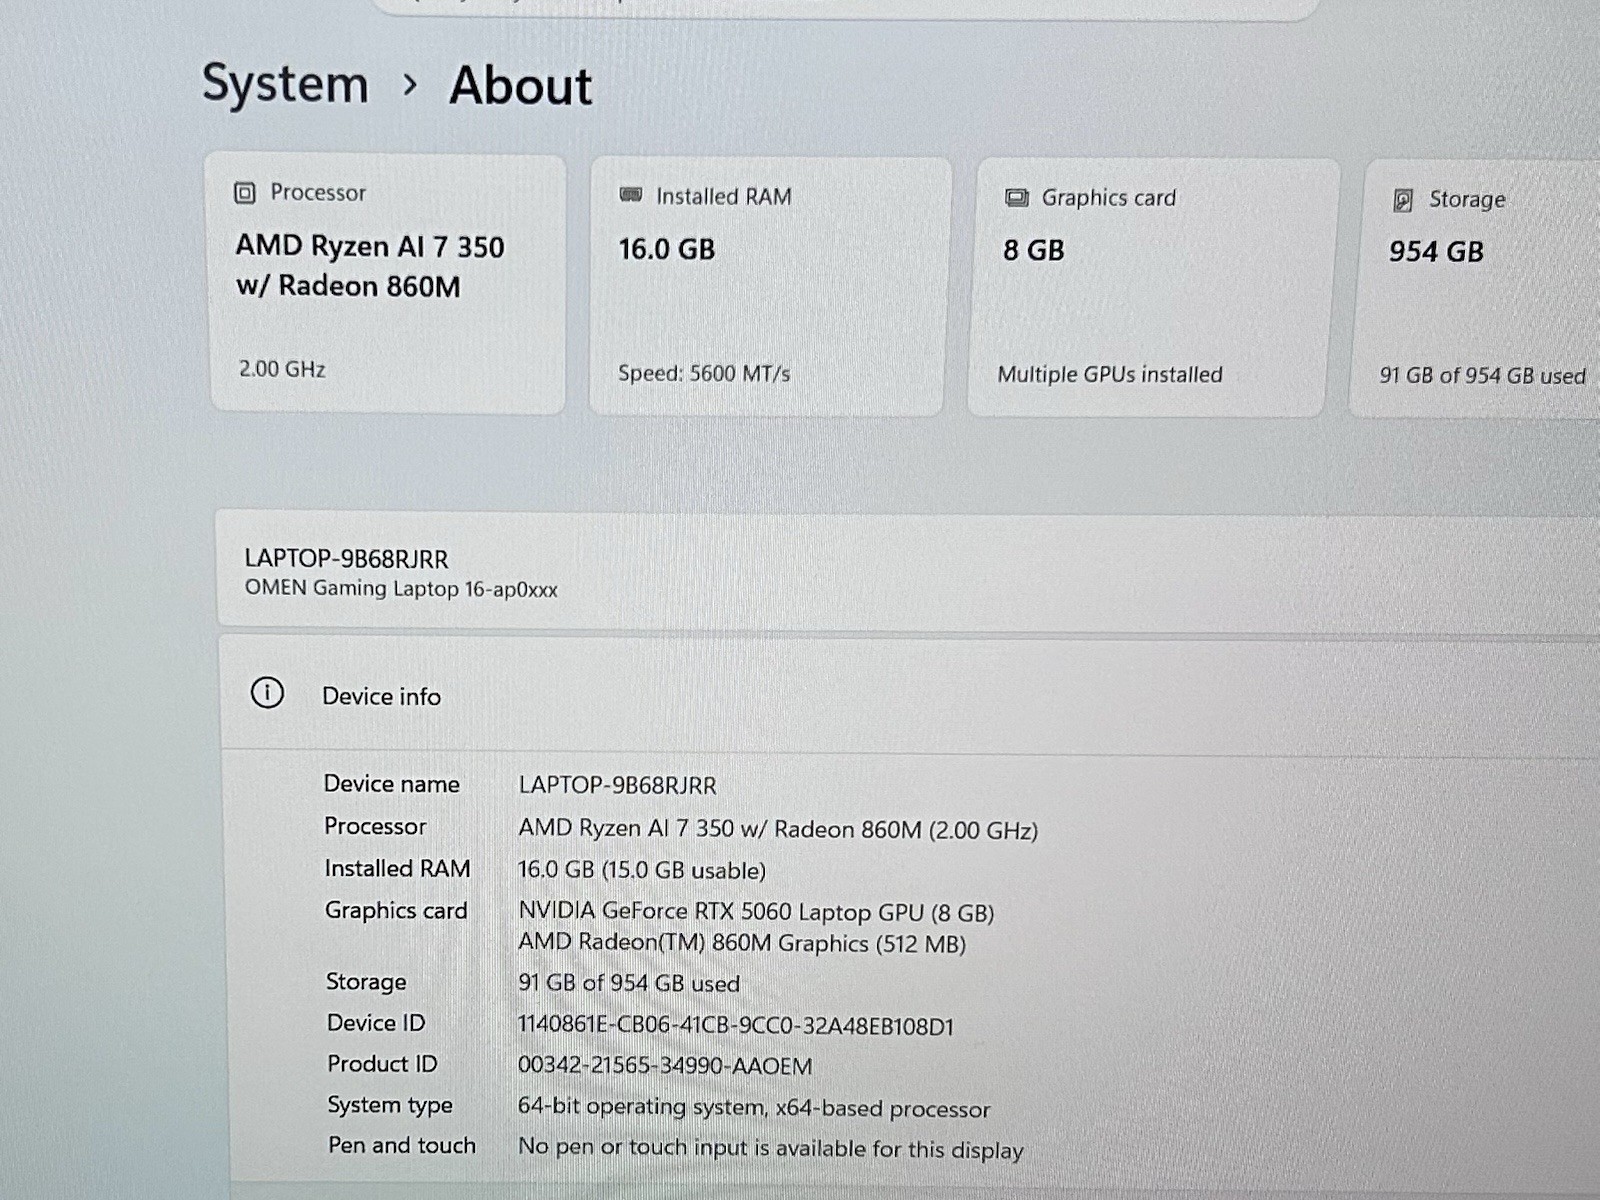Select the Device ID value 1140861E-CB06...
Screen dimensions: 1600x1200
[x=736, y=1026]
